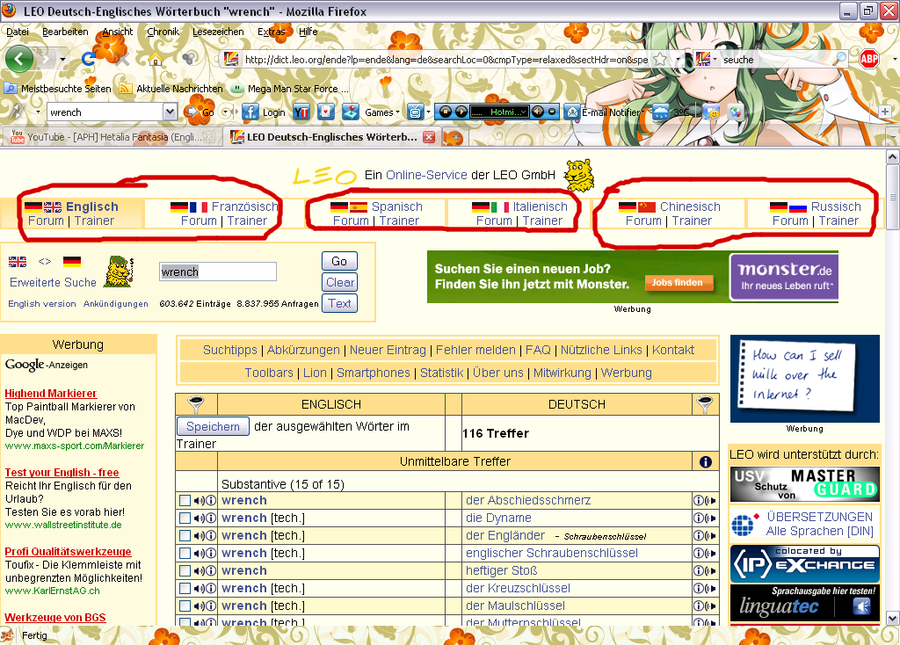Click the Speichern button
The width and height of the screenshot is (900, 645).
[x=213, y=426]
